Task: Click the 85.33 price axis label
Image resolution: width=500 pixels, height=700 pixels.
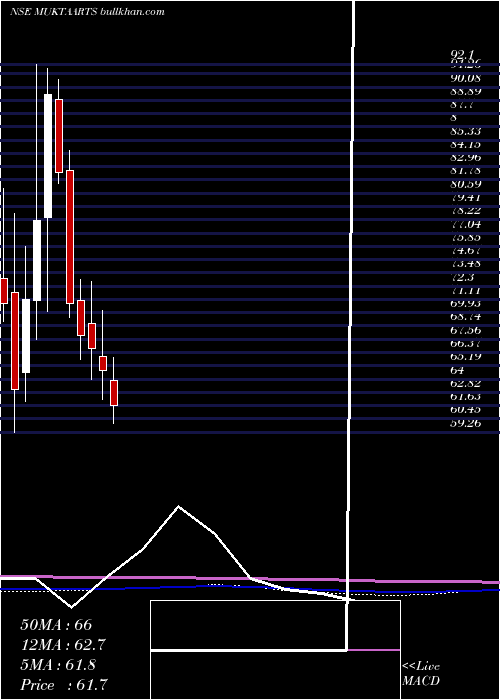Action: coord(465,131)
